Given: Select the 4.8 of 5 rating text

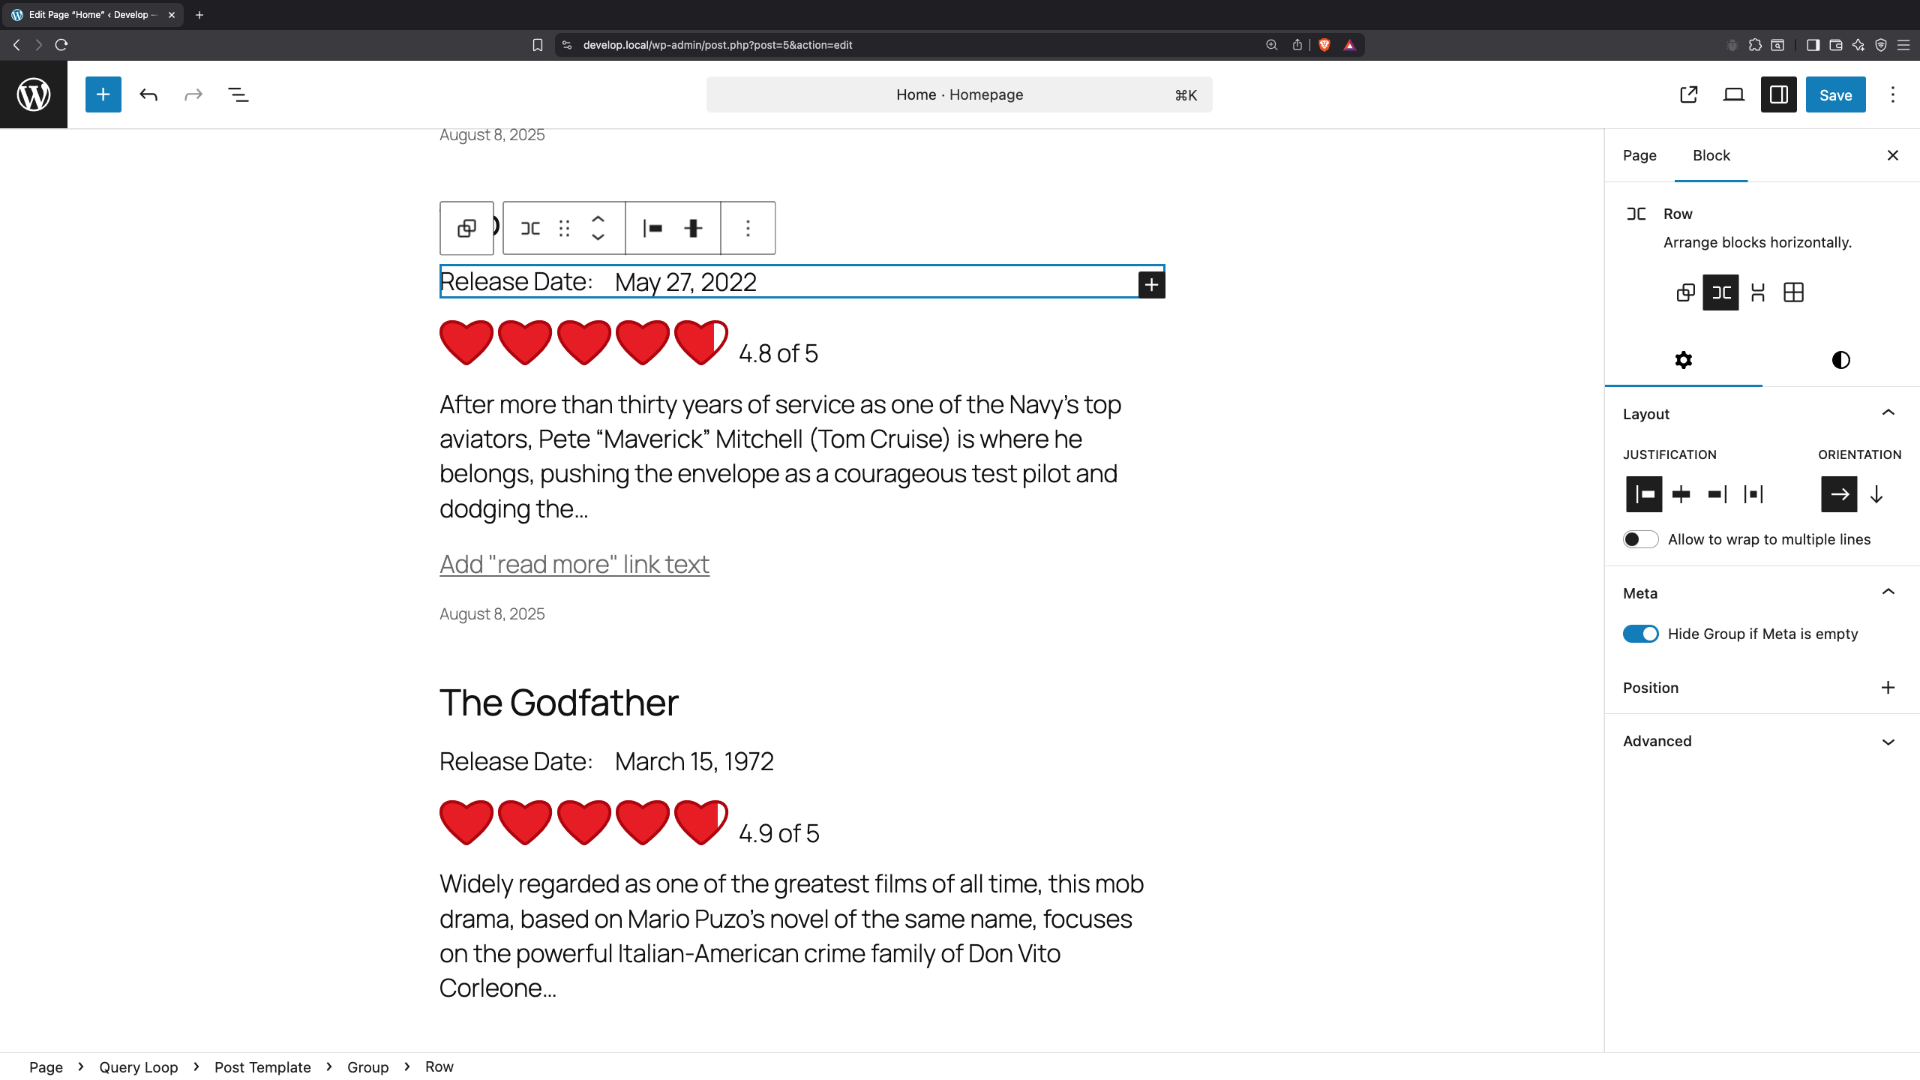Looking at the screenshot, I should click(x=778, y=354).
